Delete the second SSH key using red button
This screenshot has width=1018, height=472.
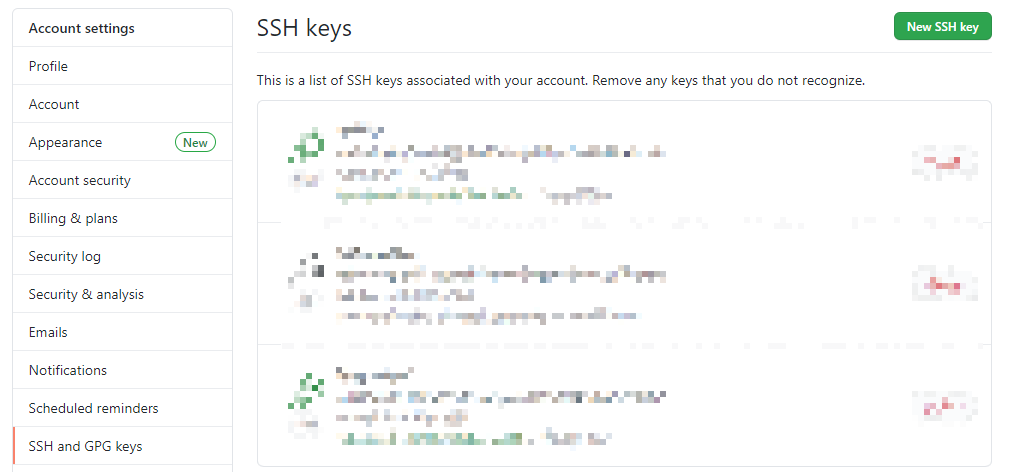coord(945,284)
